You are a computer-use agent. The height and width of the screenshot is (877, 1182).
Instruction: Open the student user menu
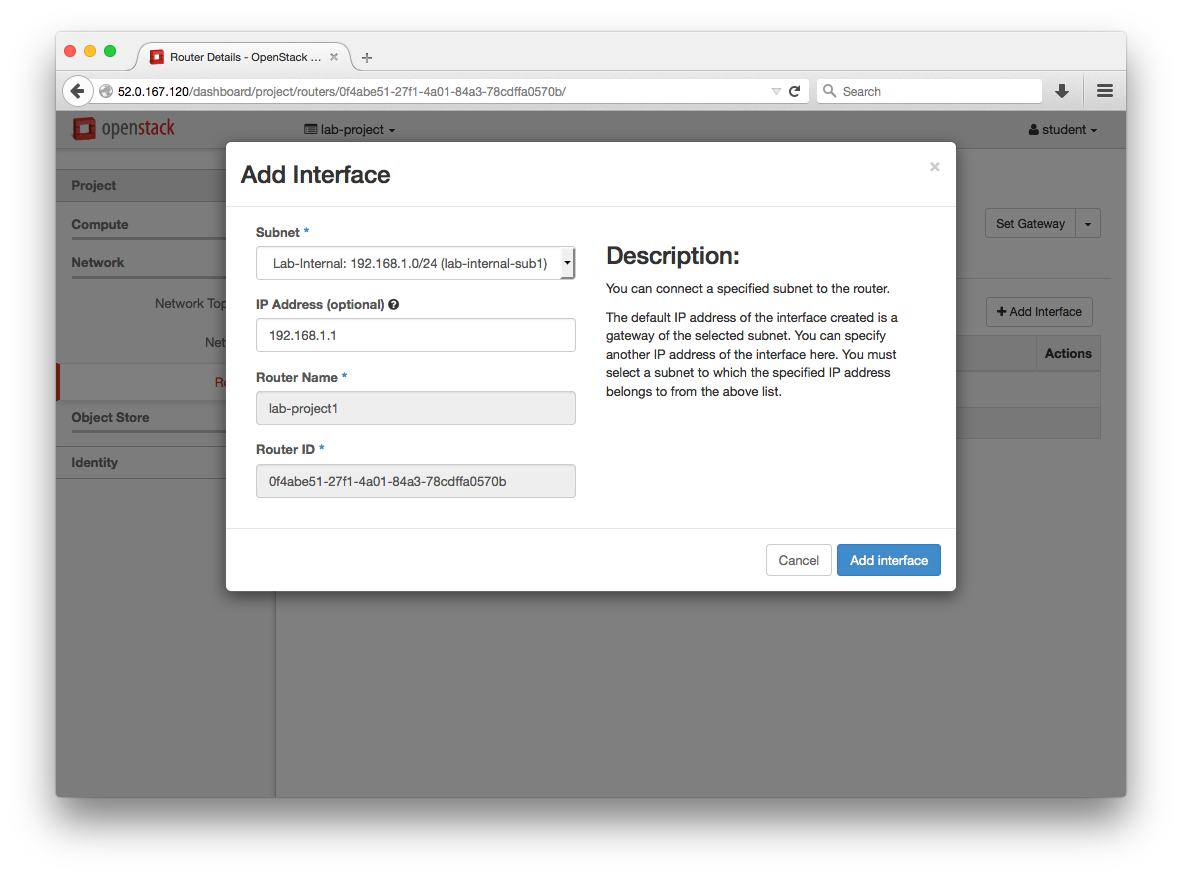(x=1063, y=130)
